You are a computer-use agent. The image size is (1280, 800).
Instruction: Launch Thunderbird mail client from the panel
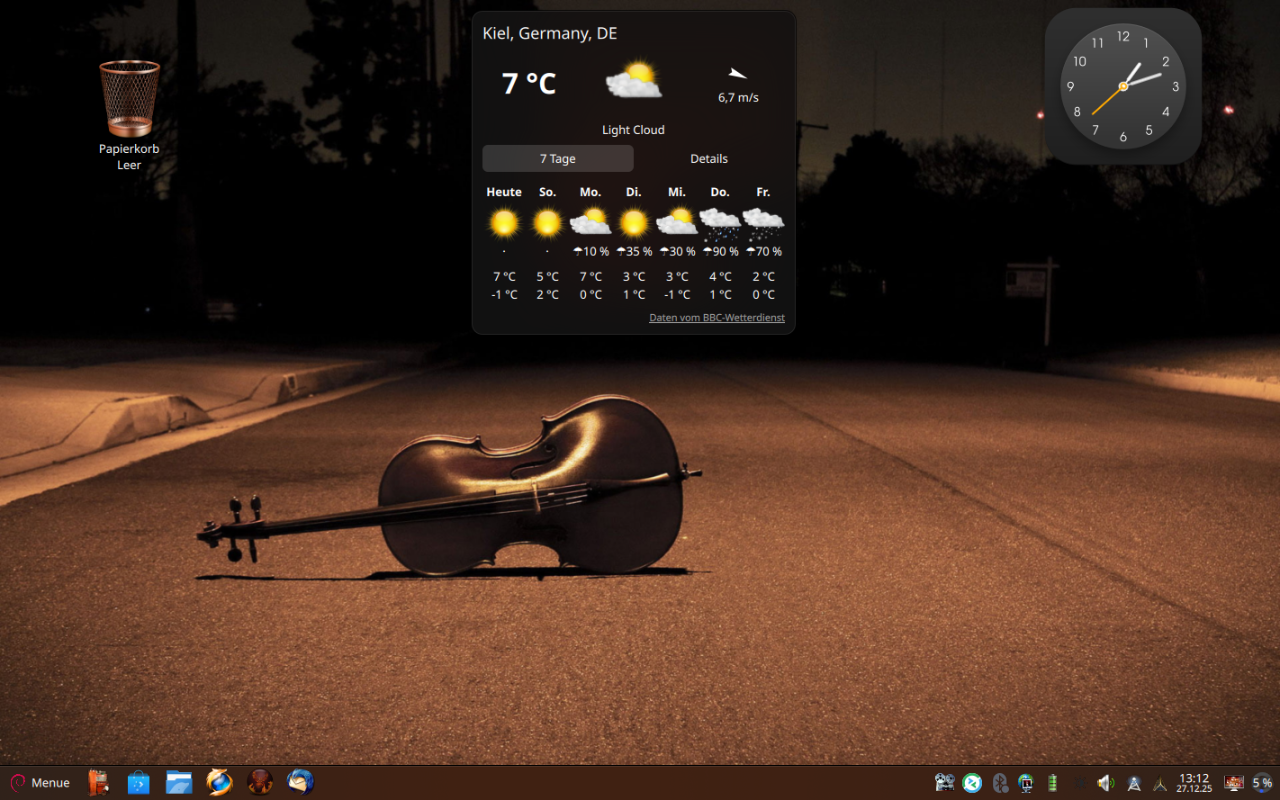point(300,782)
